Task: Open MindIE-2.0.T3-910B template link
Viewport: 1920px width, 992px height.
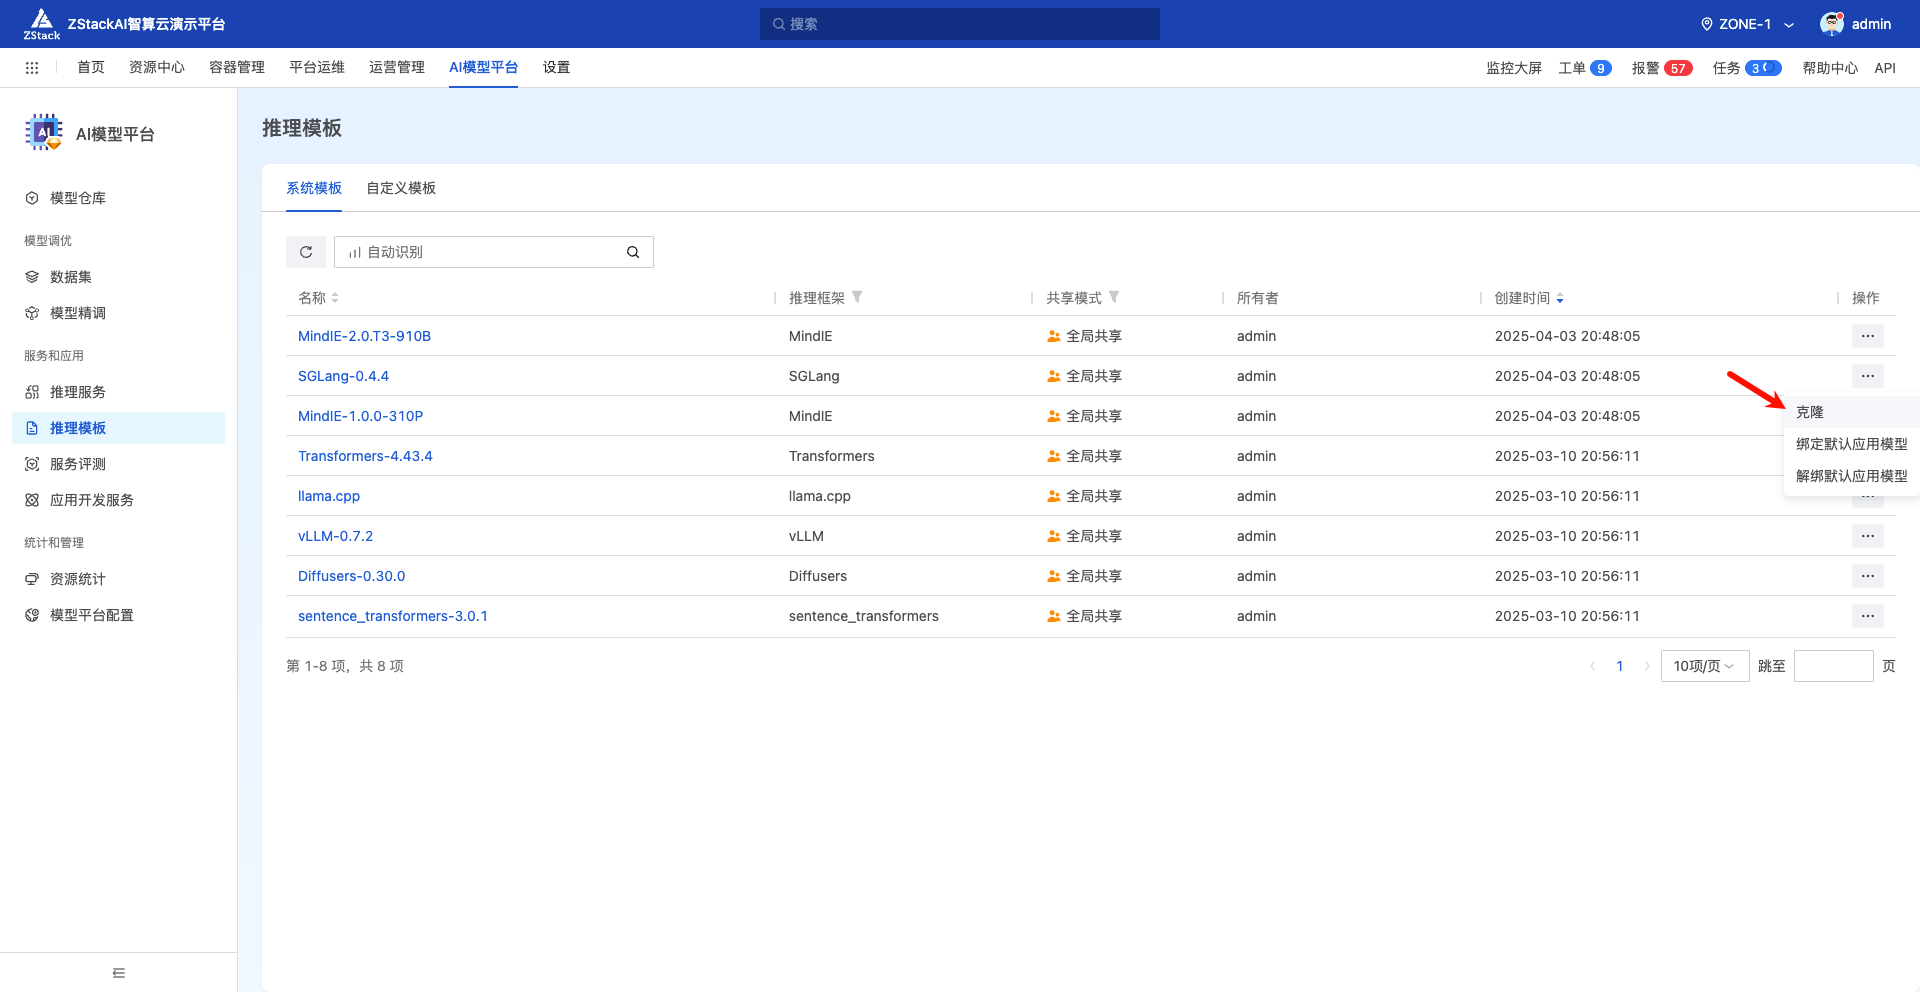Action: (364, 336)
